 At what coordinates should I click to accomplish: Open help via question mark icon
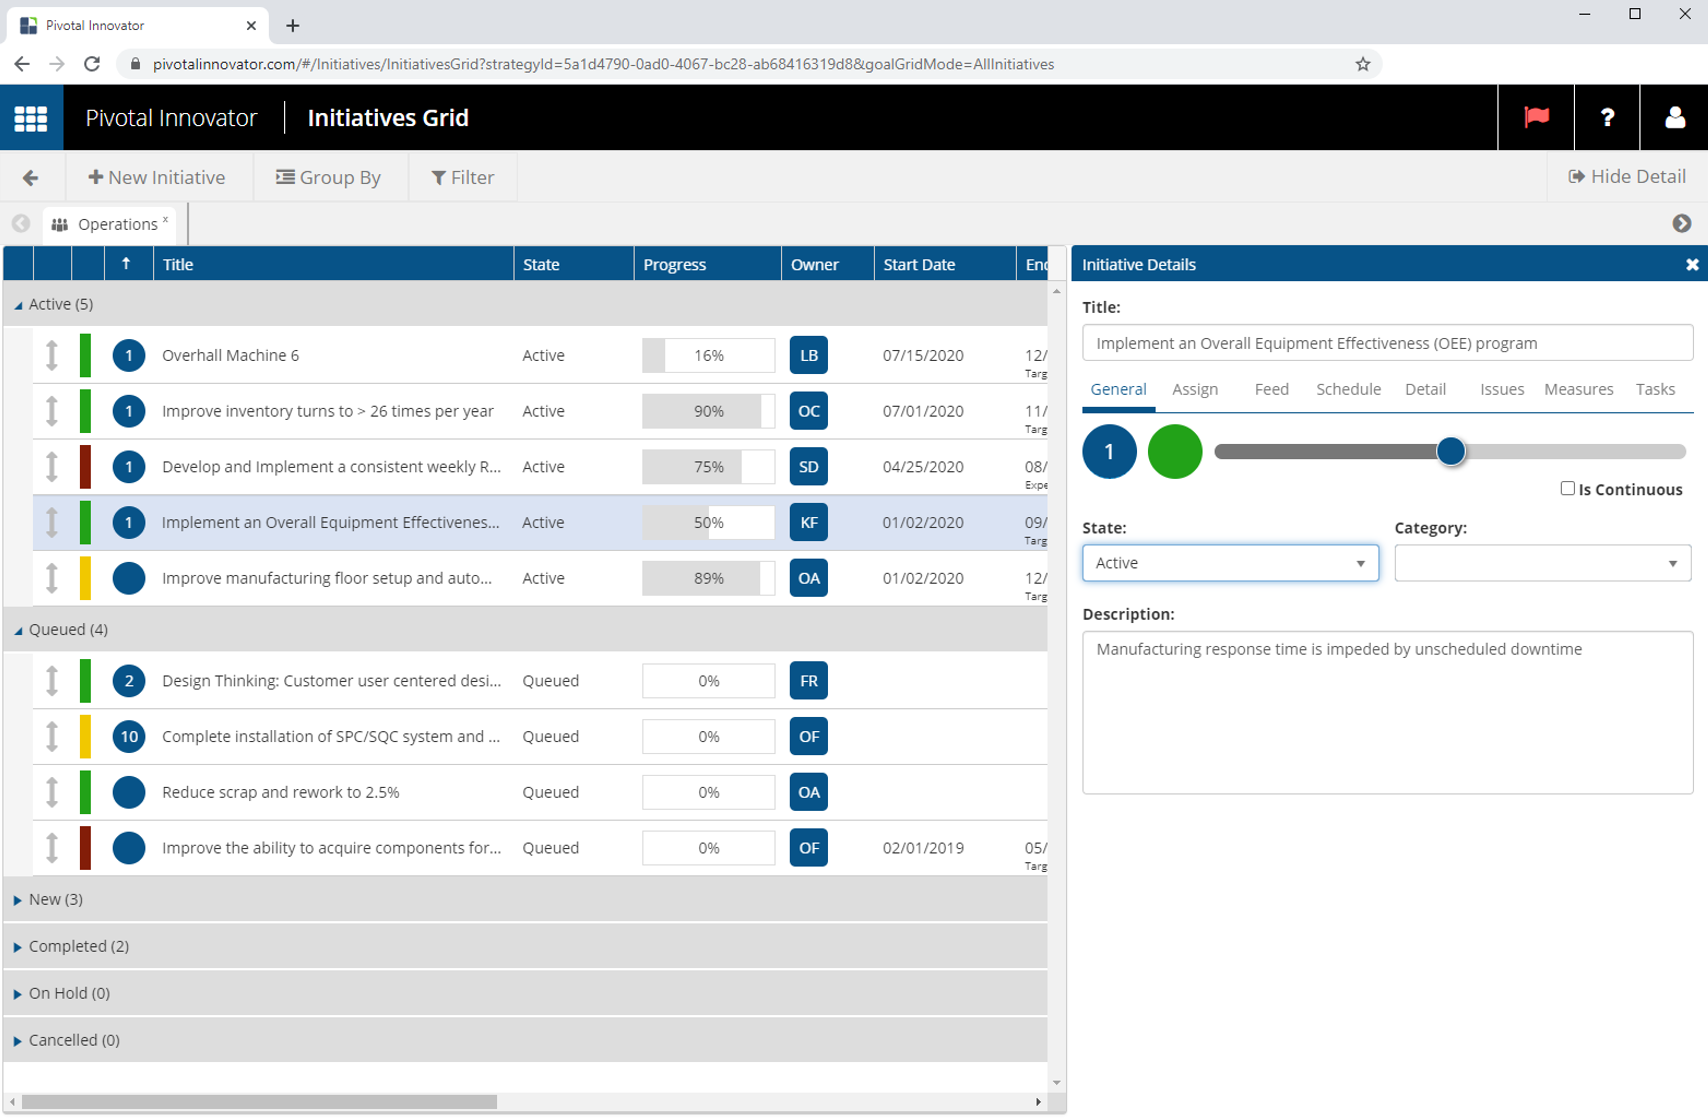coord(1607,118)
